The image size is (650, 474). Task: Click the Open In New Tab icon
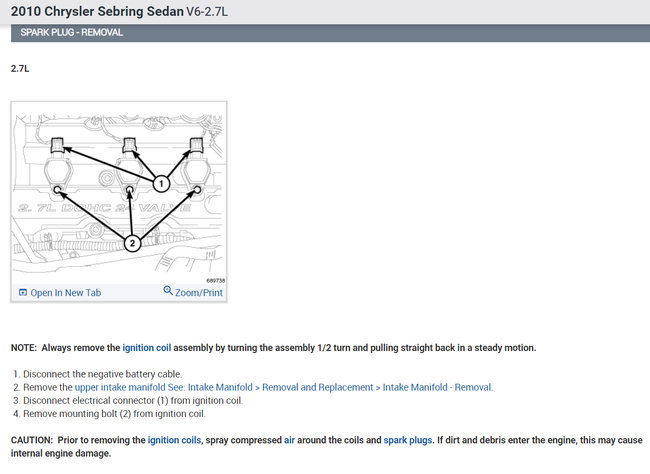(x=22, y=293)
